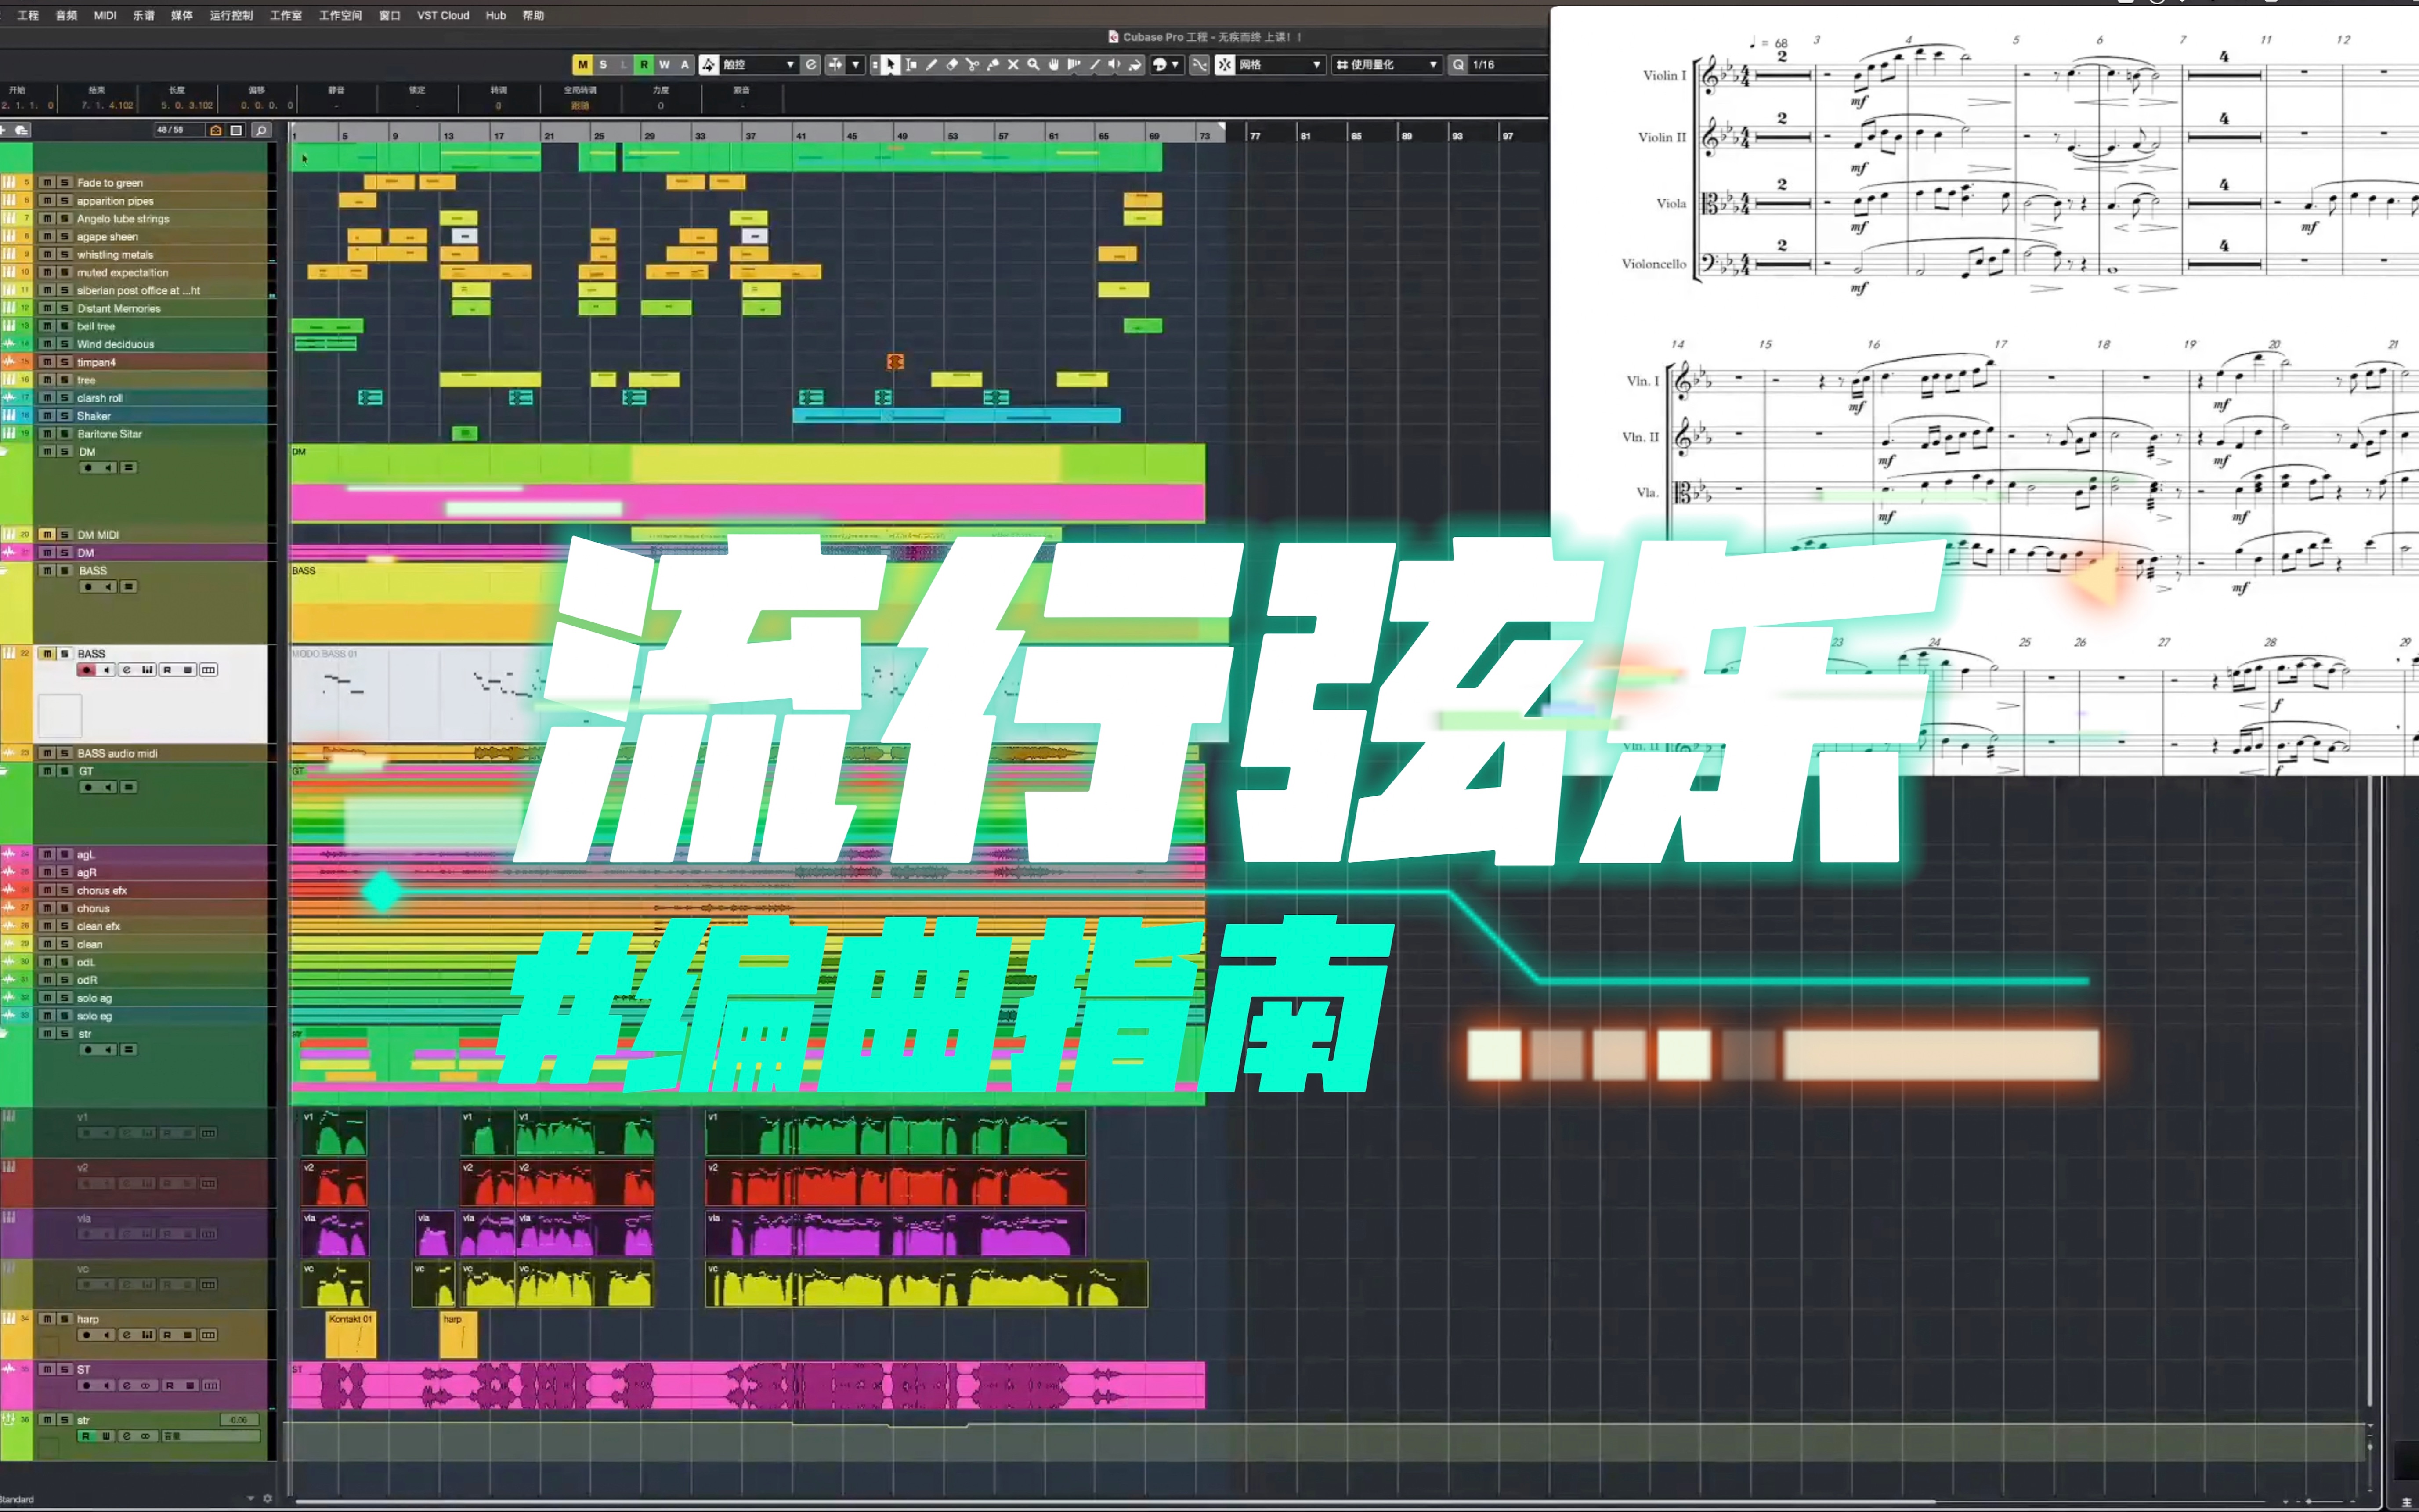Image resolution: width=2419 pixels, height=1512 pixels.
Task: Open the 帮助 menu
Action: click(533, 15)
